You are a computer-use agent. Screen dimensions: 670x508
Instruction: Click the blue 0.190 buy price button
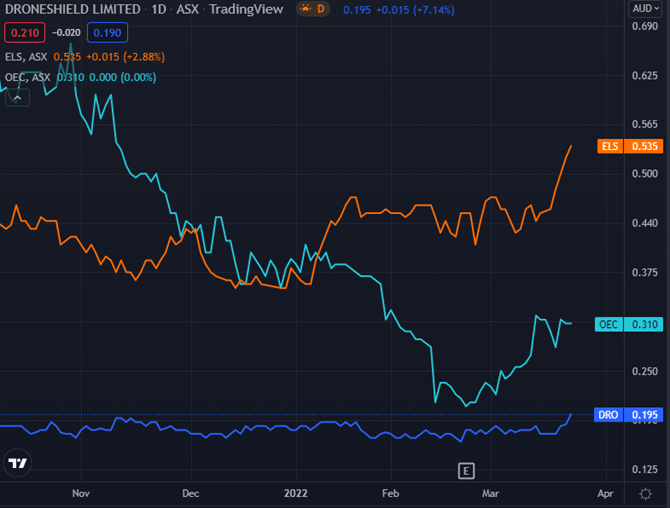click(107, 33)
